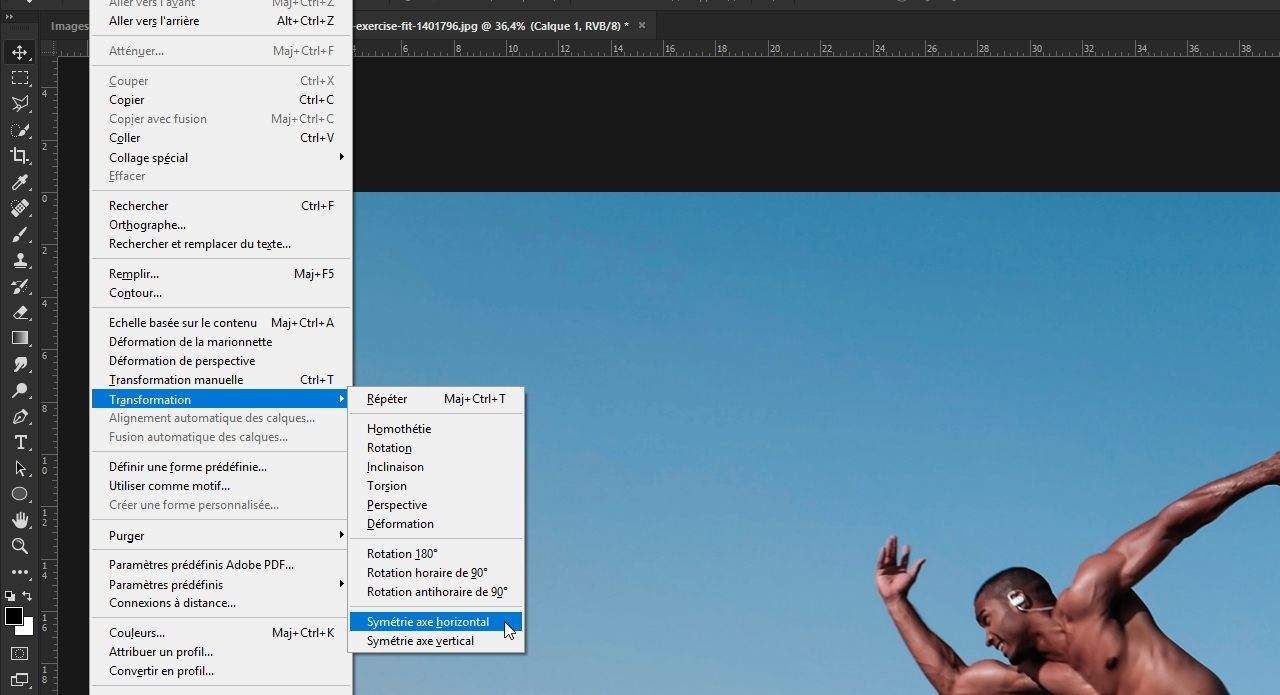Change the screen mode icon

[20, 680]
